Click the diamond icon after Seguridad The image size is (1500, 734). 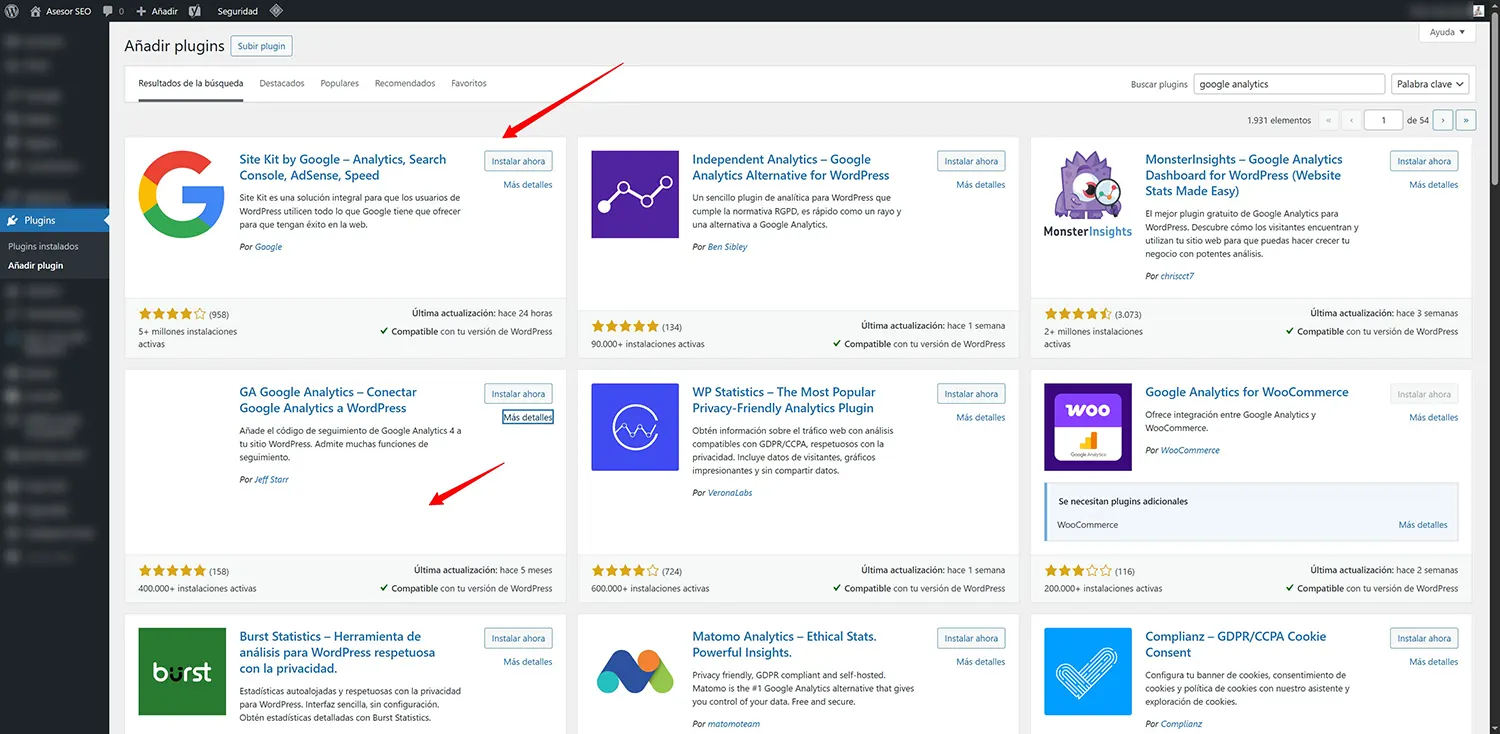coord(275,11)
